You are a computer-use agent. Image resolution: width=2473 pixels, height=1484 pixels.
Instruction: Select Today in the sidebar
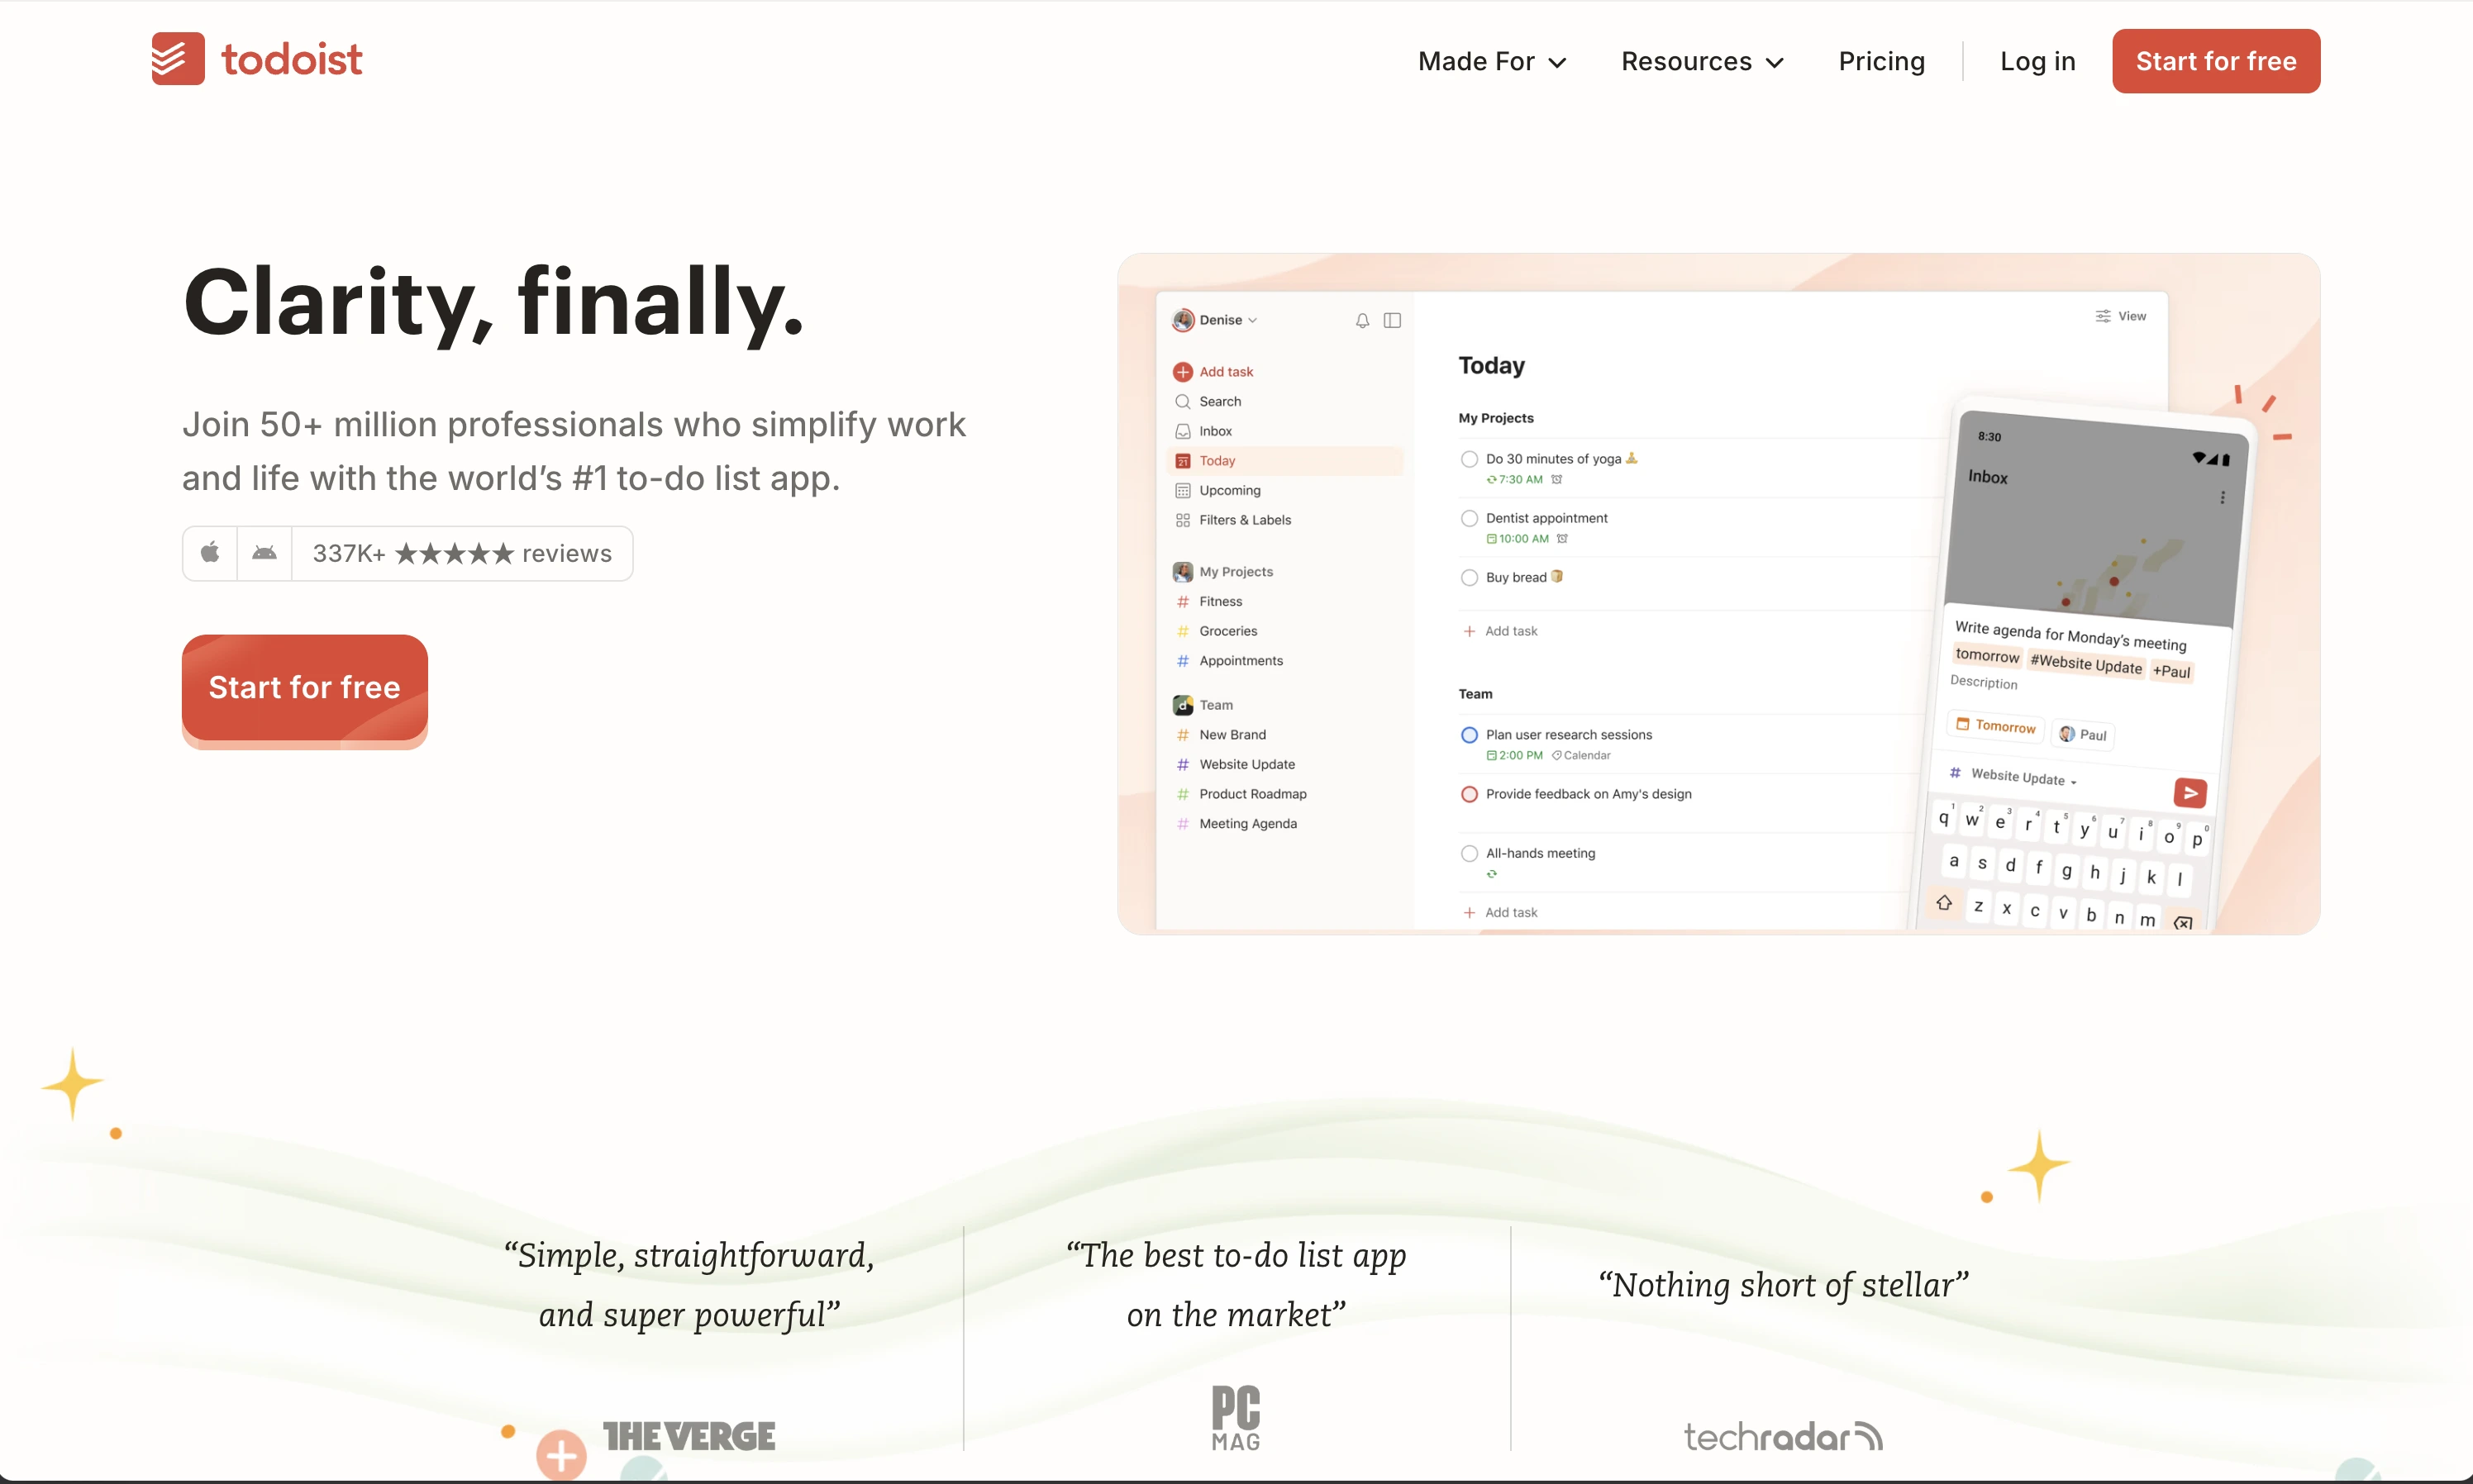(x=1284, y=461)
